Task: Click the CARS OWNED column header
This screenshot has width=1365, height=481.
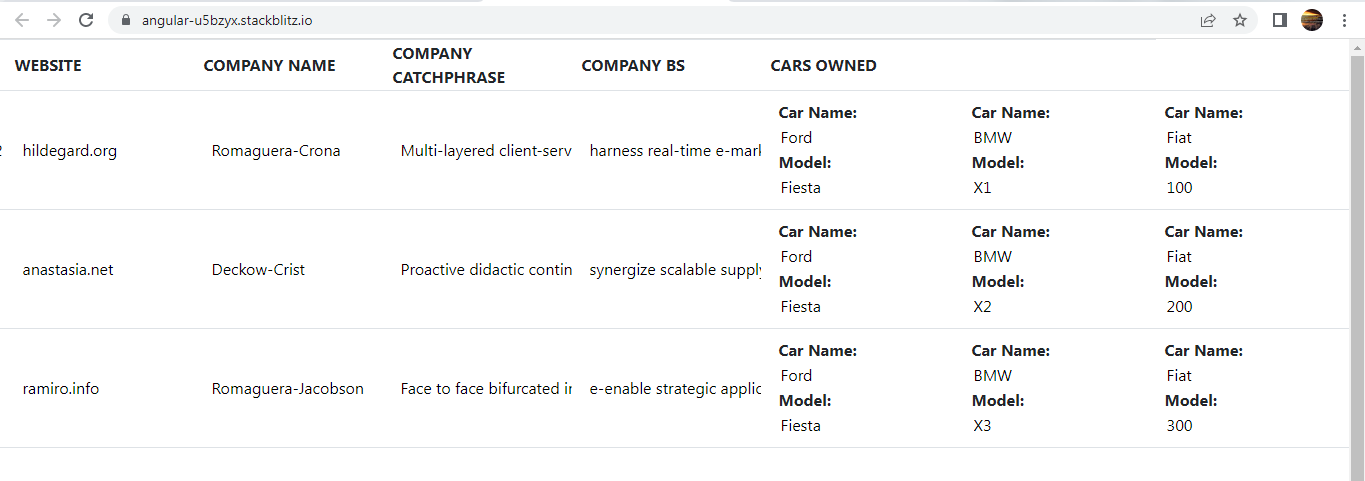Action: tap(823, 66)
